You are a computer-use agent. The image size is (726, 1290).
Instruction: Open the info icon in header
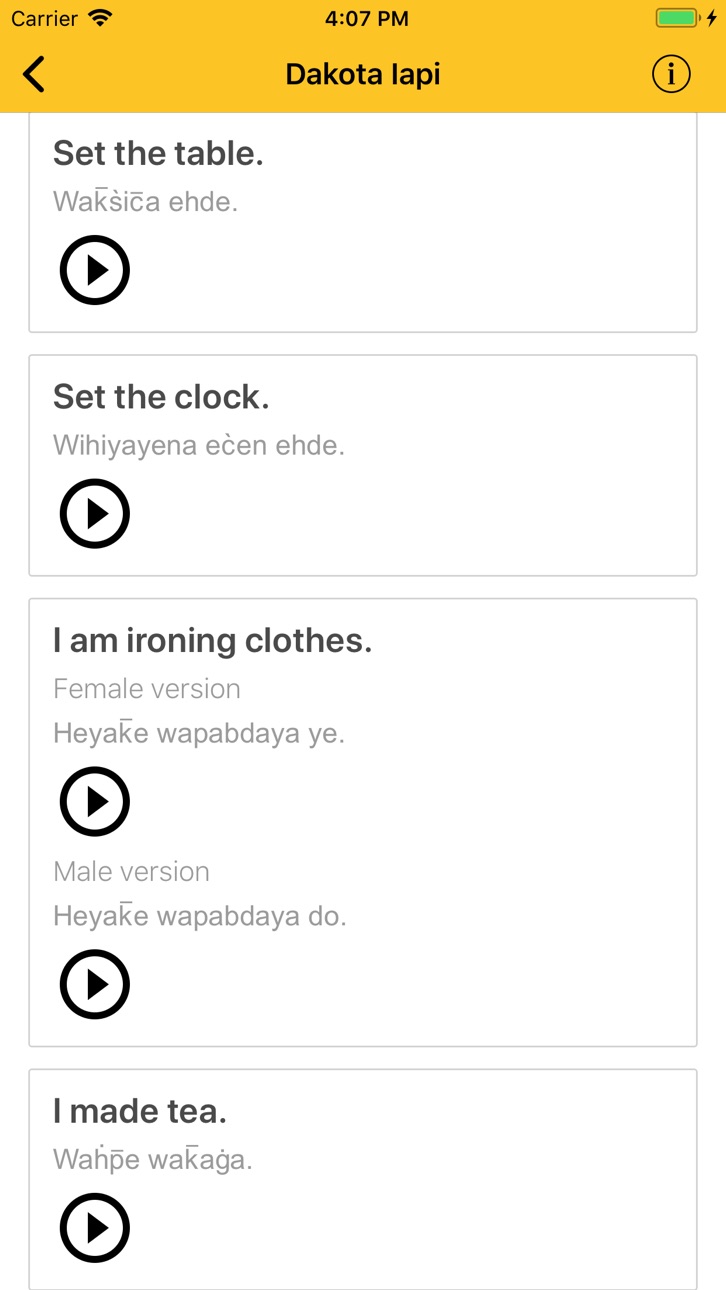click(x=671, y=74)
